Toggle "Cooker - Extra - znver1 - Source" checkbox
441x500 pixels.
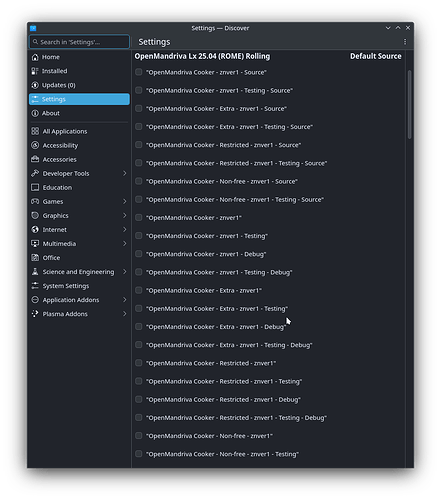(139, 108)
